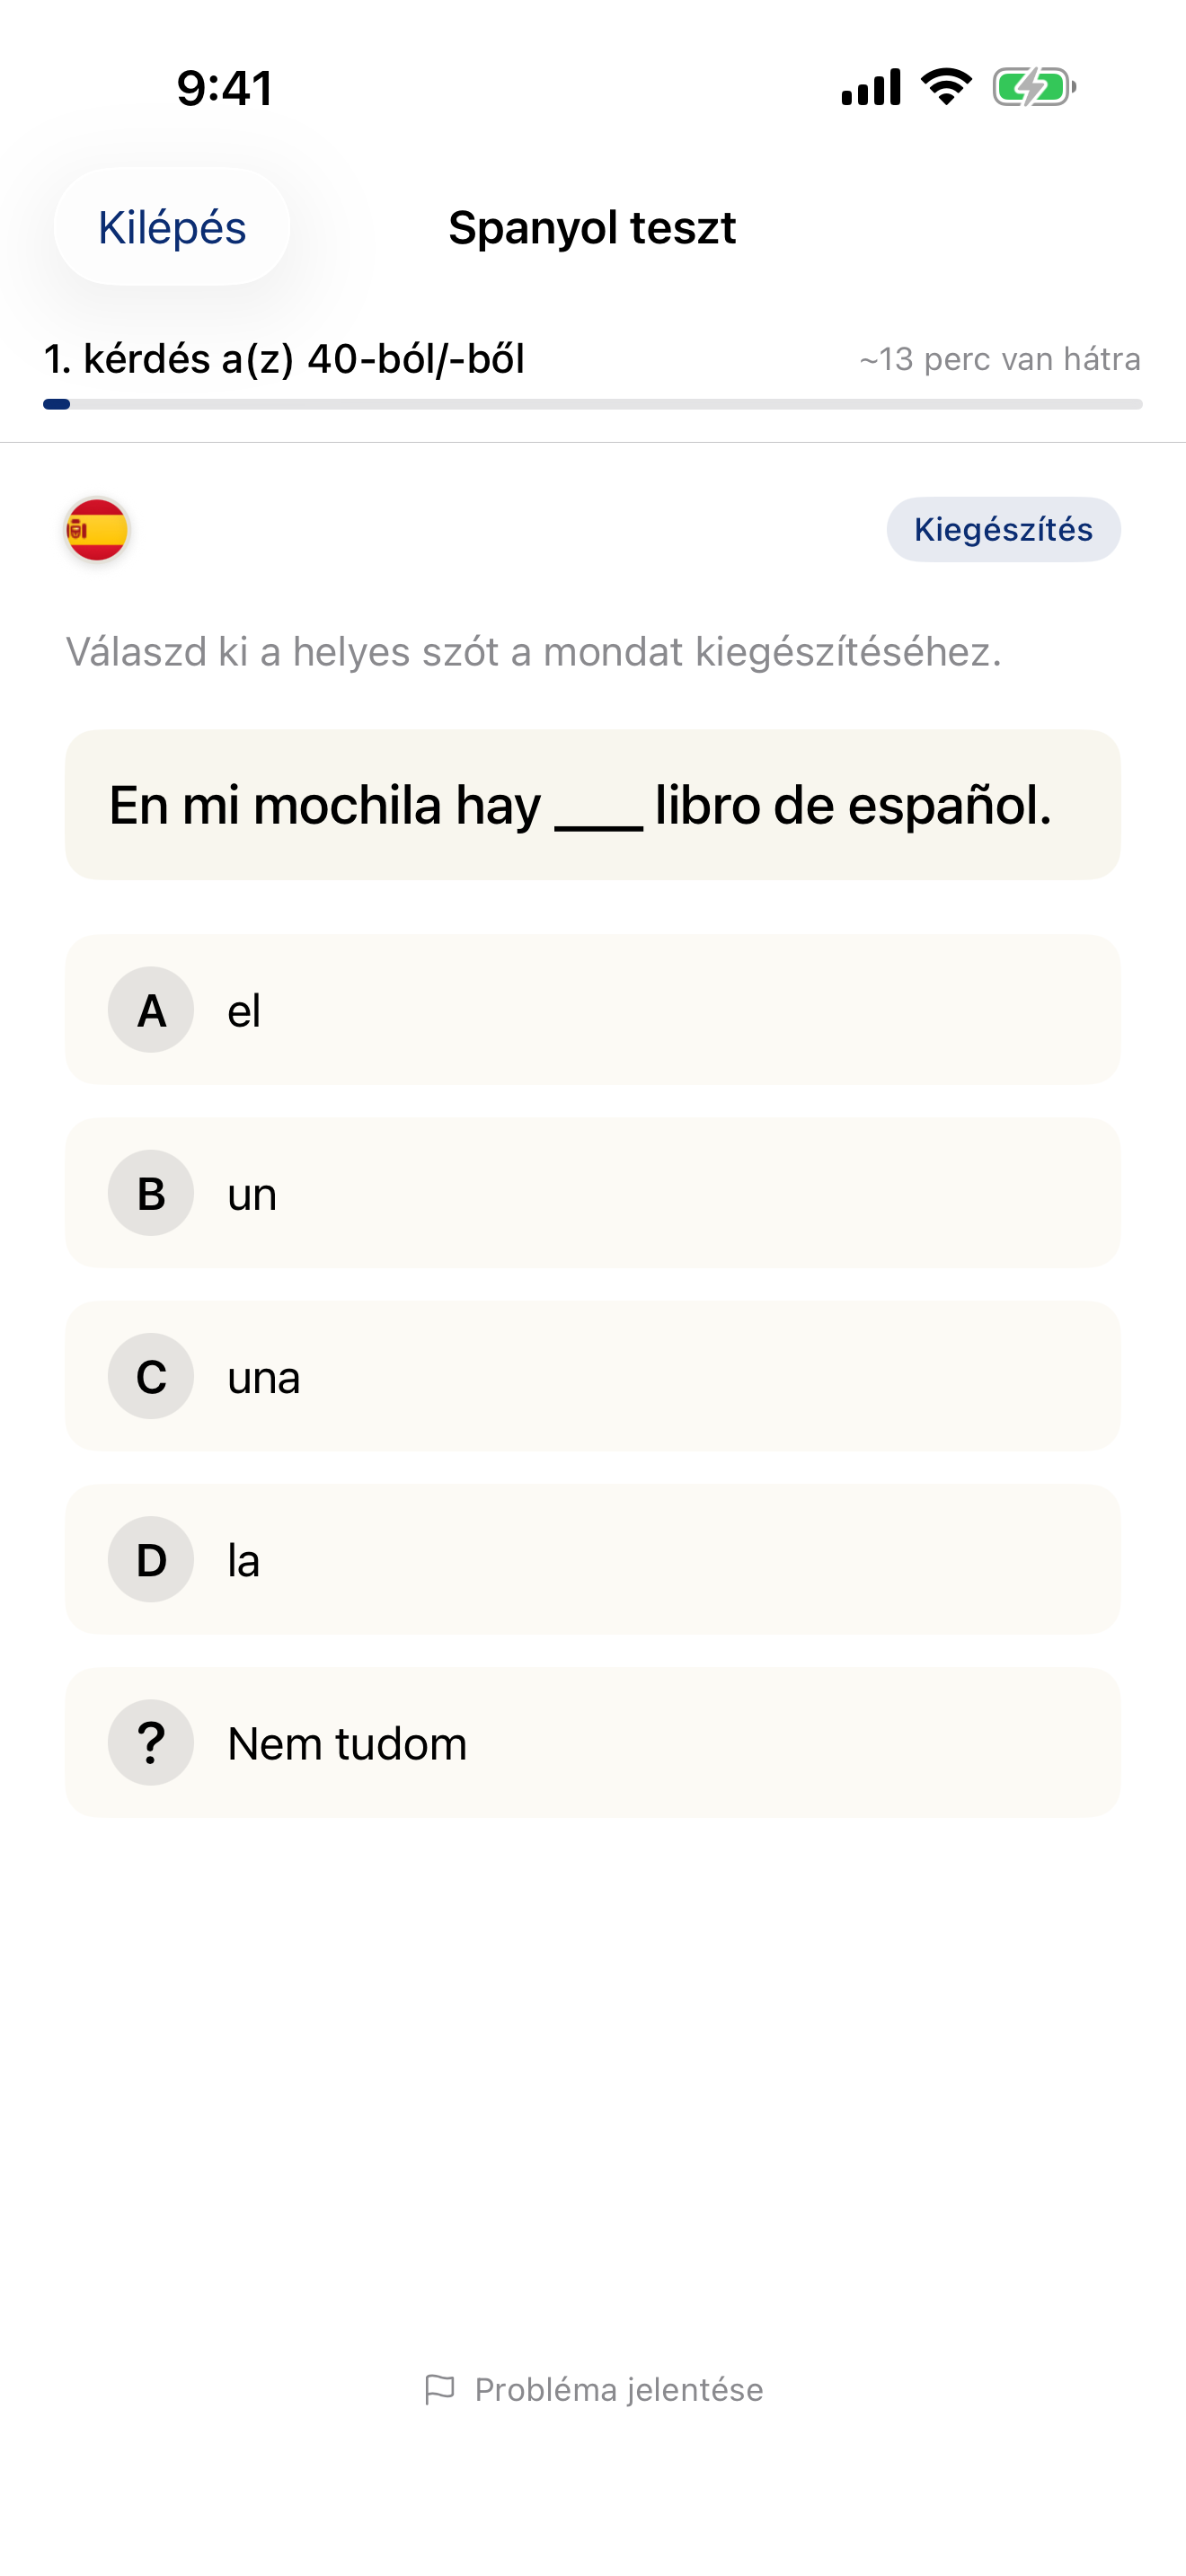This screenshot has width=1186, height=2576.
Task: Tap the blank in the Spanish sentence
Action: point(598,812)
